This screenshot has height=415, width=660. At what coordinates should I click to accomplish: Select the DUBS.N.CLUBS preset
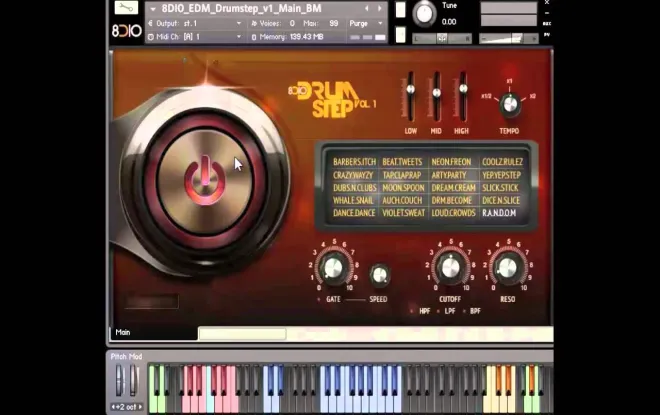tap(354, 188)
